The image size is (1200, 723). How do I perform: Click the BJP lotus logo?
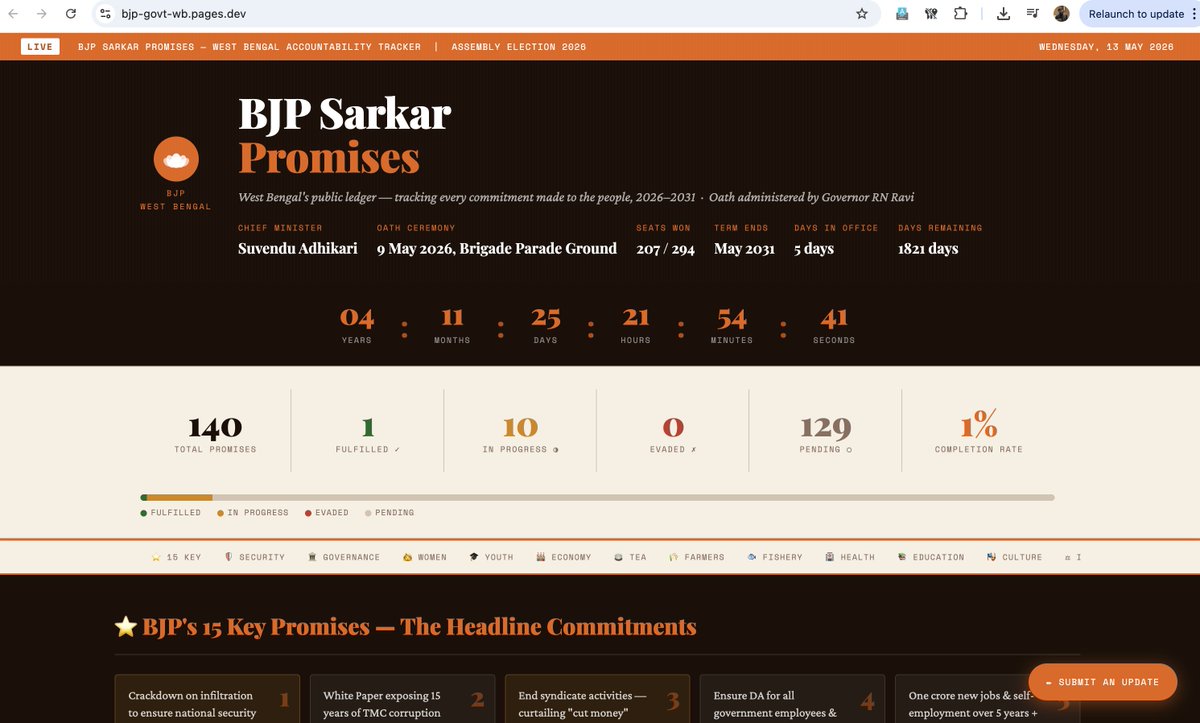176,159
